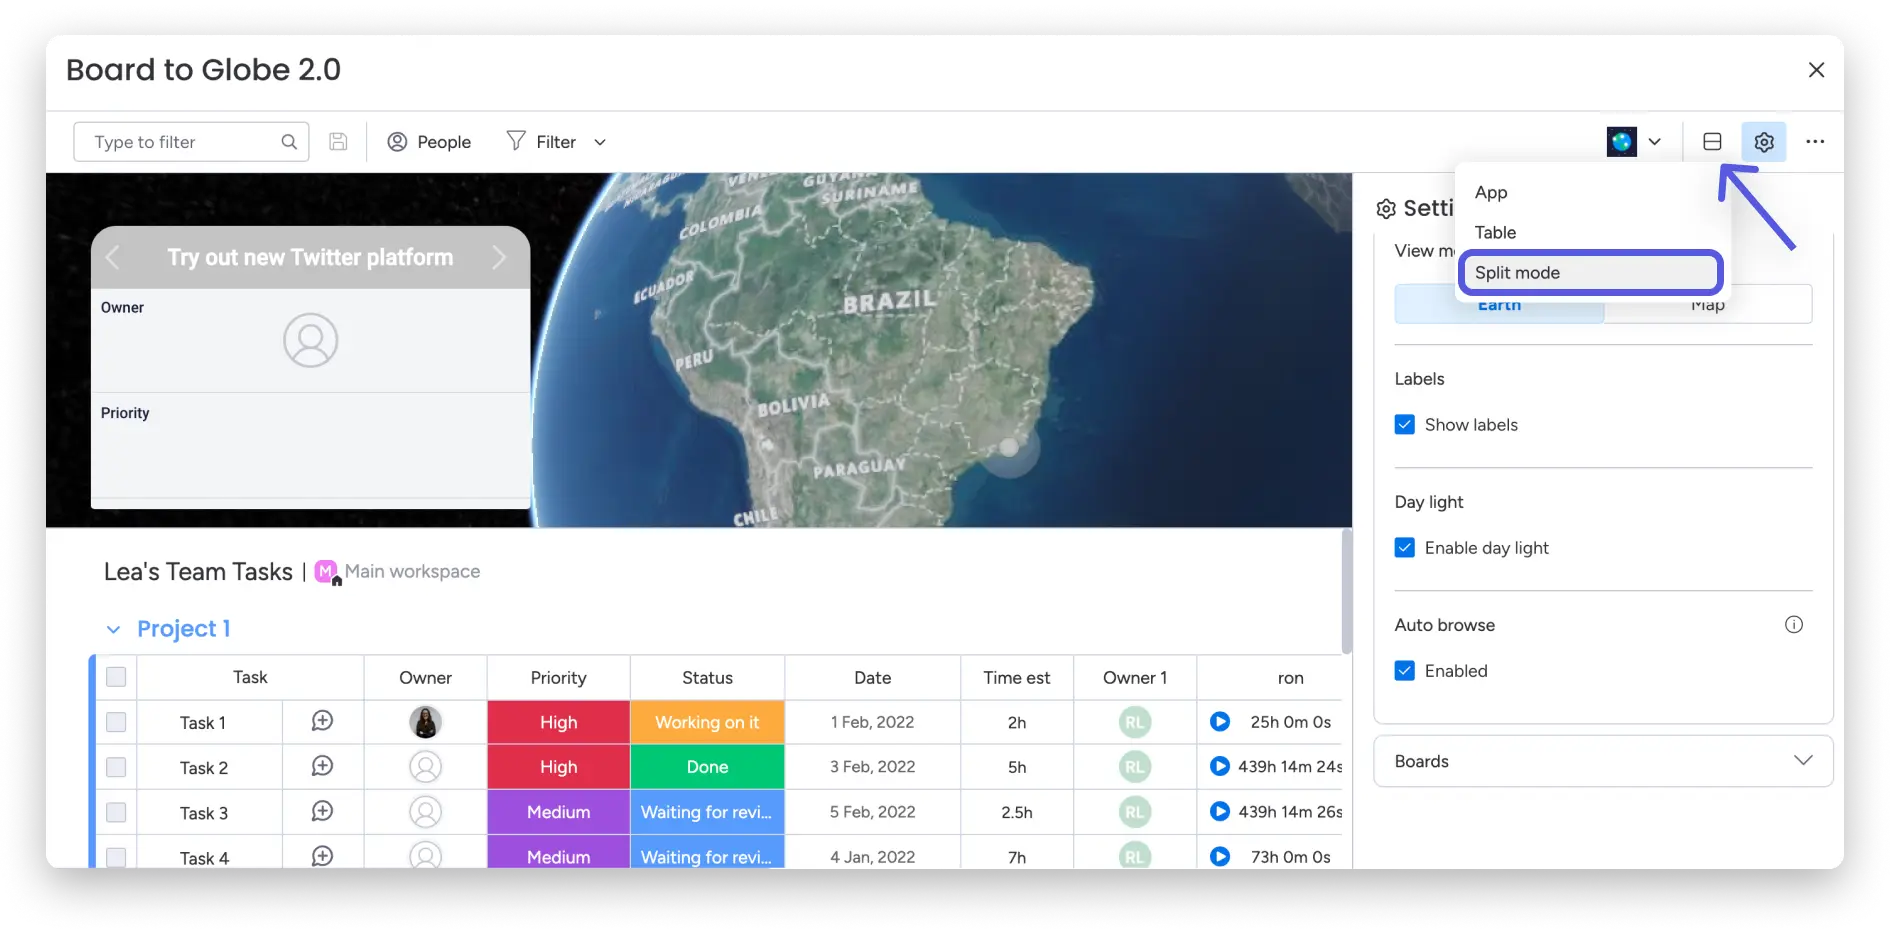This screenshot has height=934, width=1894.
Task: Check the Task 4 row checkbox
Action: click(x=116, y=857)
